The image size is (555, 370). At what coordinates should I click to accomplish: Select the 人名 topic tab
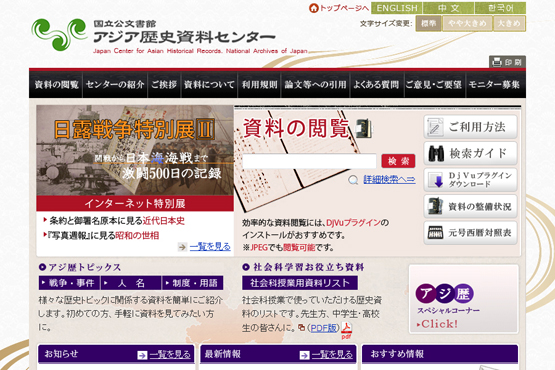point(131,283)
